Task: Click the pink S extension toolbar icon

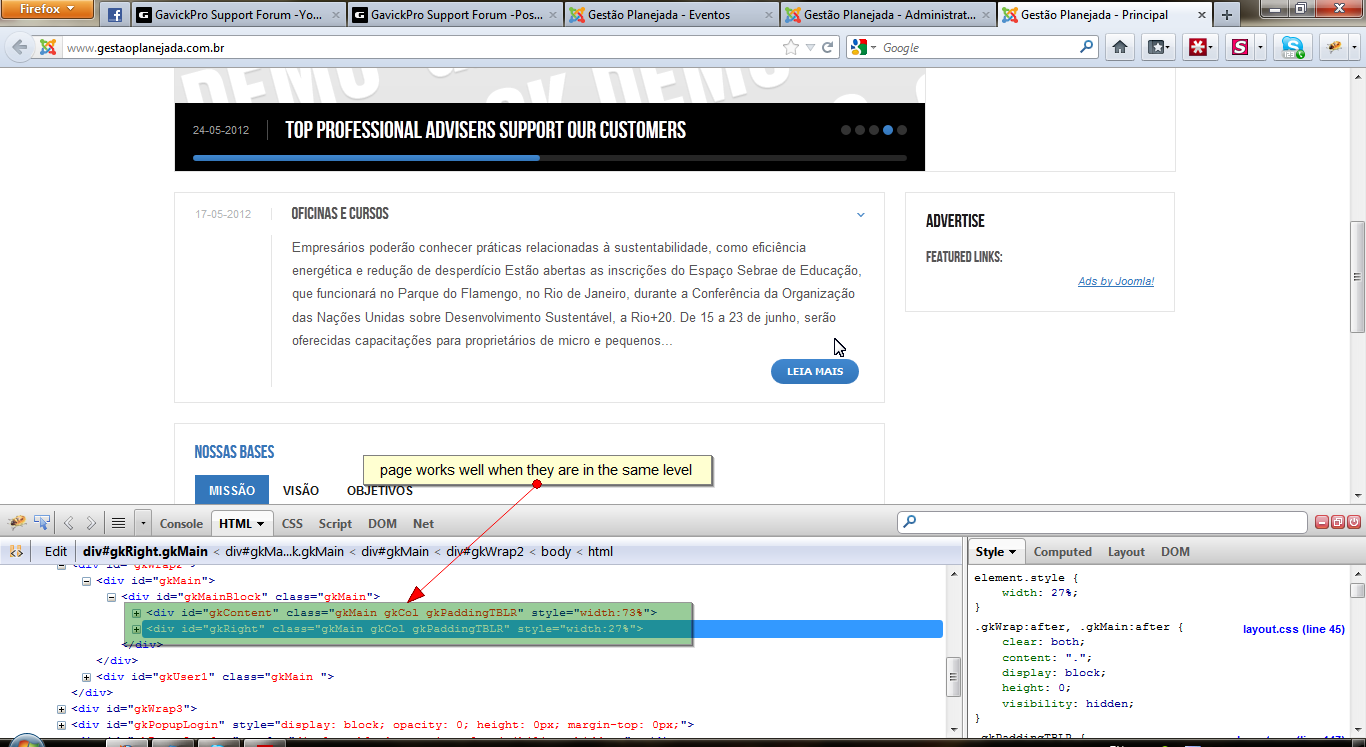Action: [x=1240, y=47]
